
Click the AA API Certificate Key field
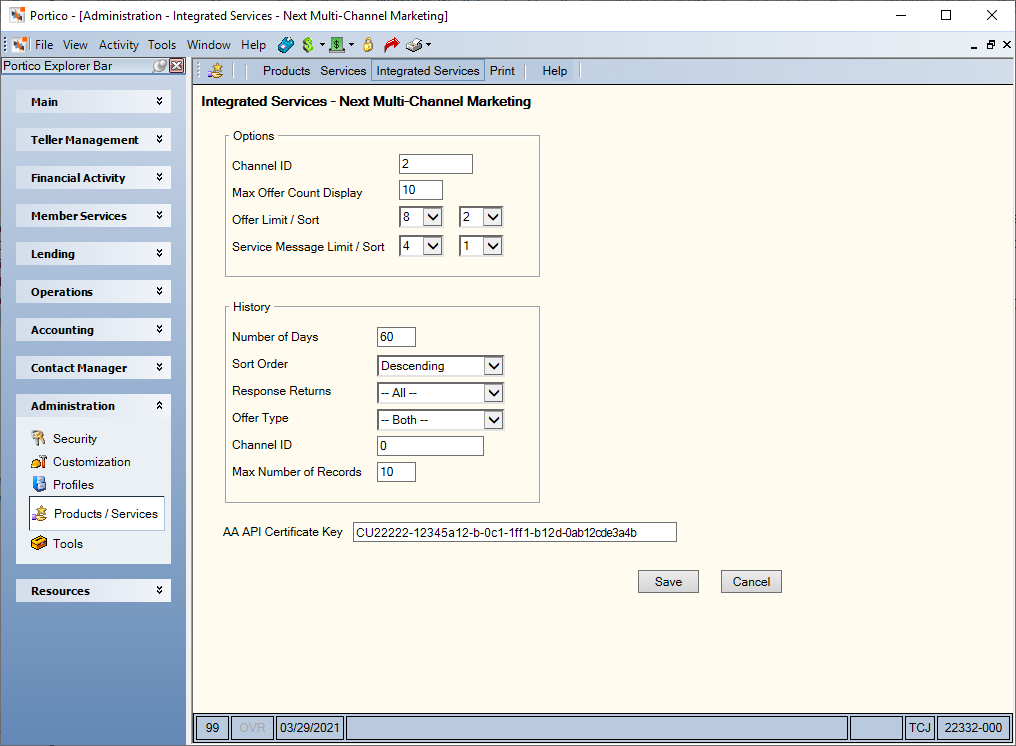(515, 532)
